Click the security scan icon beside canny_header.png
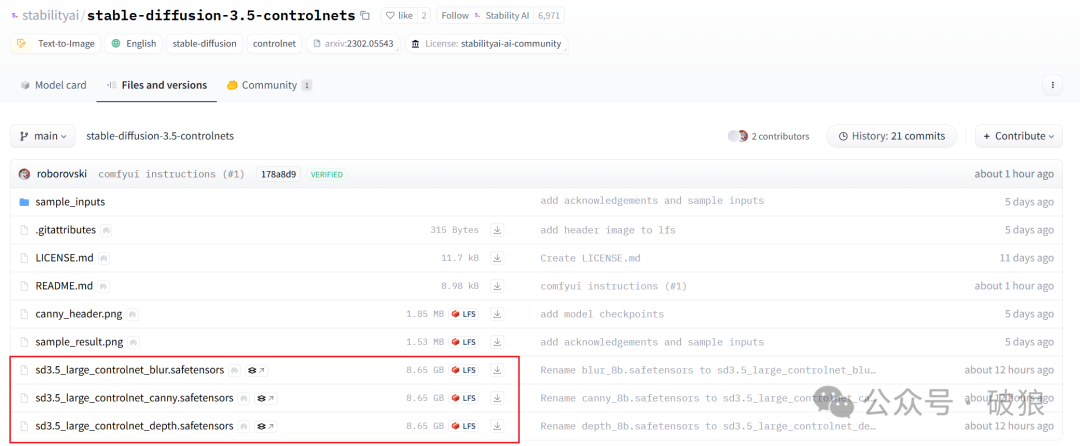Image resolution: width=1080 pixels, height=446 pixels. (x=132, y=314)
